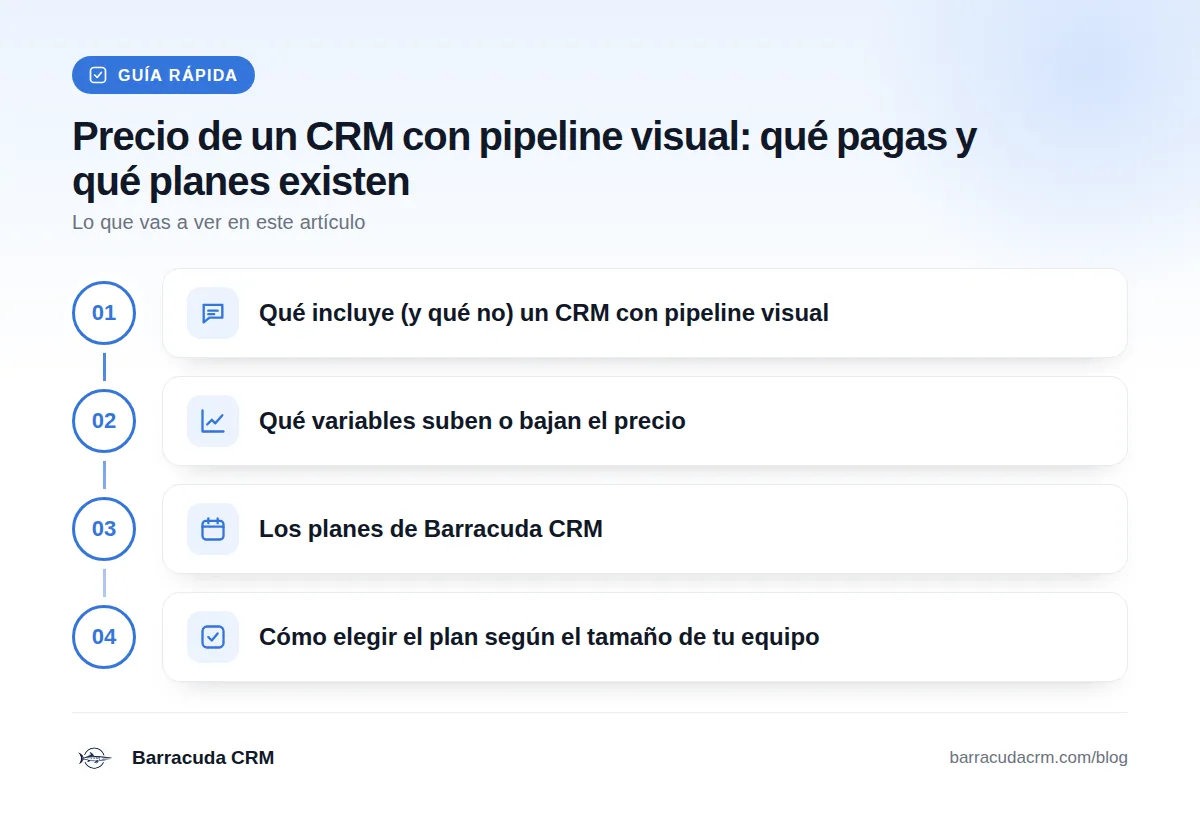1200x829 pixels.
Task: Click the GUÍA RÁPIDA badge
Action: click(x=163, y=75)
